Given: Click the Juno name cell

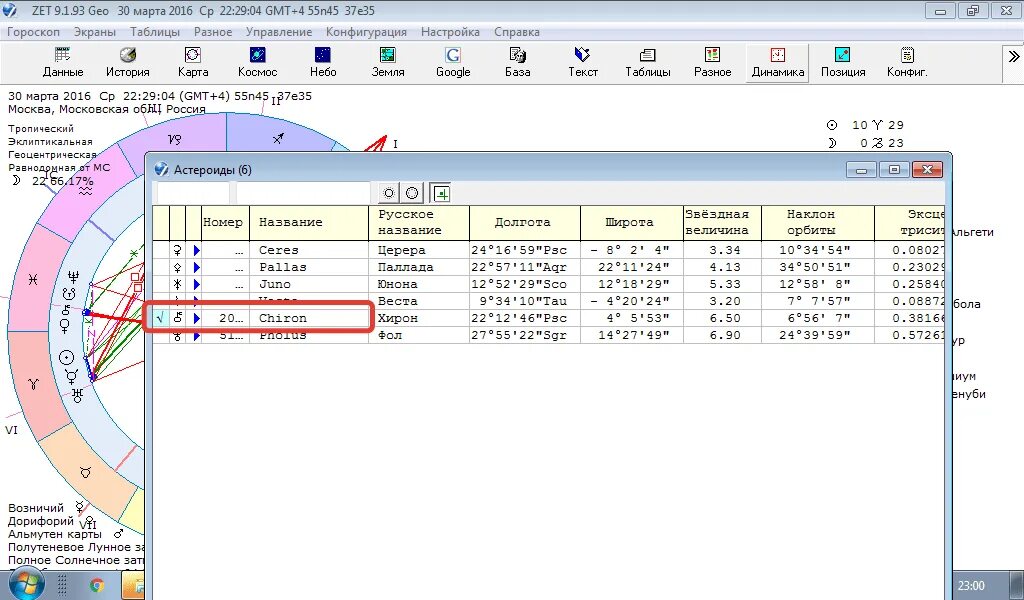Looking at the screenshot, I should coord(309,284).
